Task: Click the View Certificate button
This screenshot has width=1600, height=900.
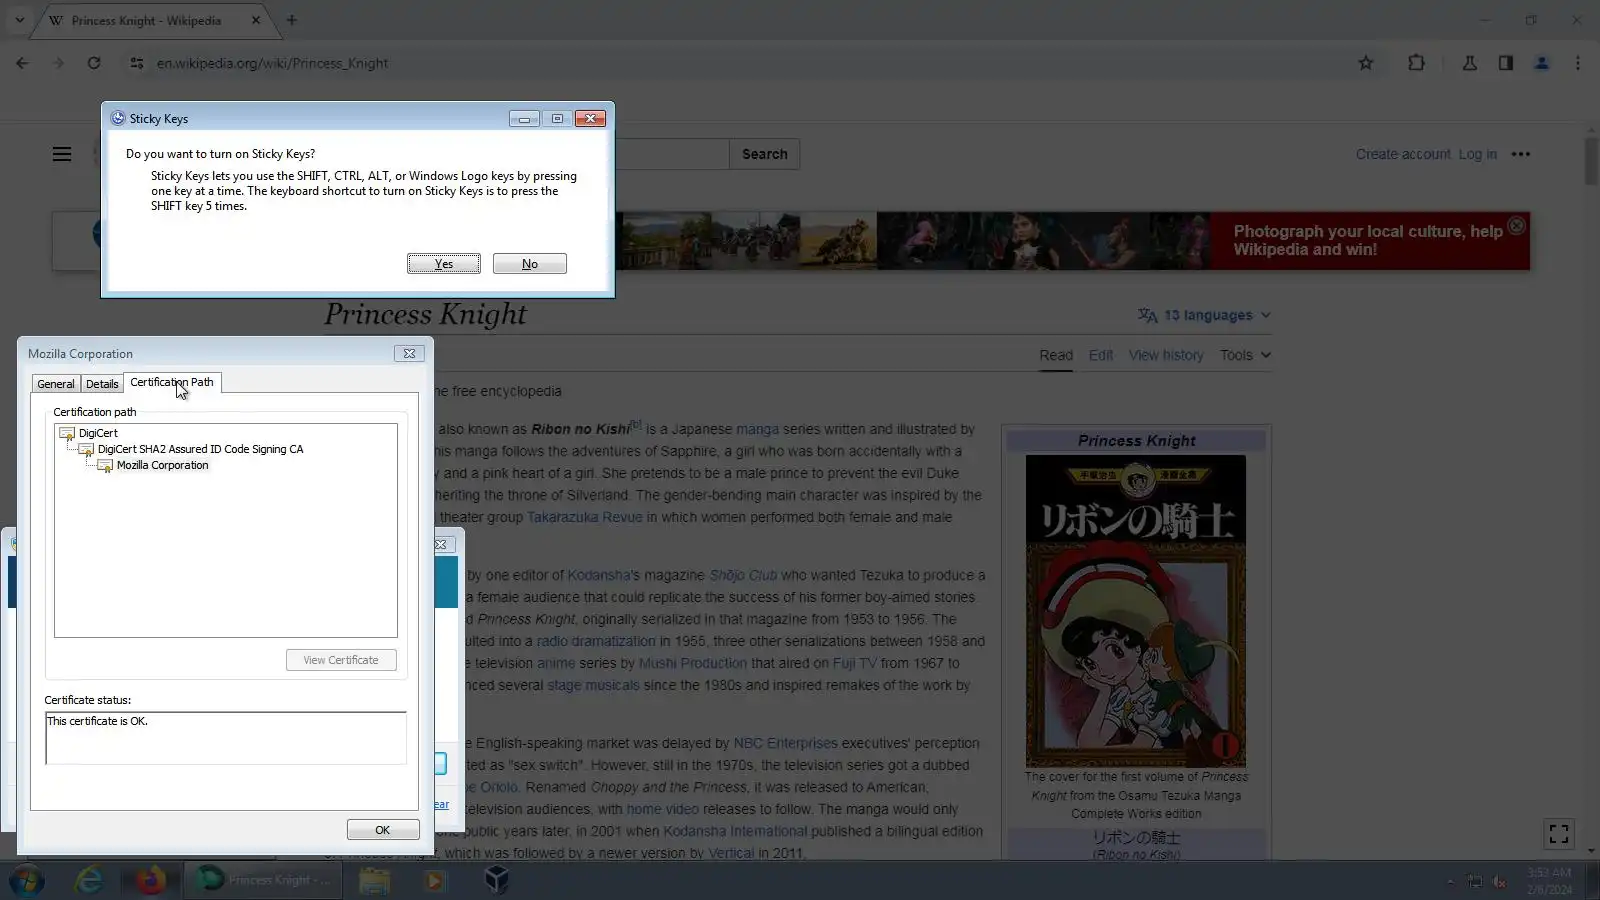Action: (x=341, y=660)
